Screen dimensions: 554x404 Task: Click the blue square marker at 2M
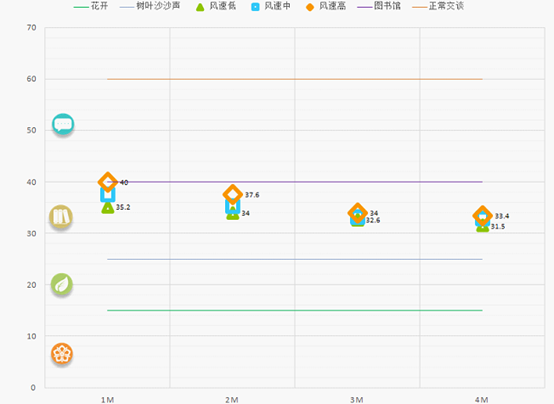tap(232, 207)
